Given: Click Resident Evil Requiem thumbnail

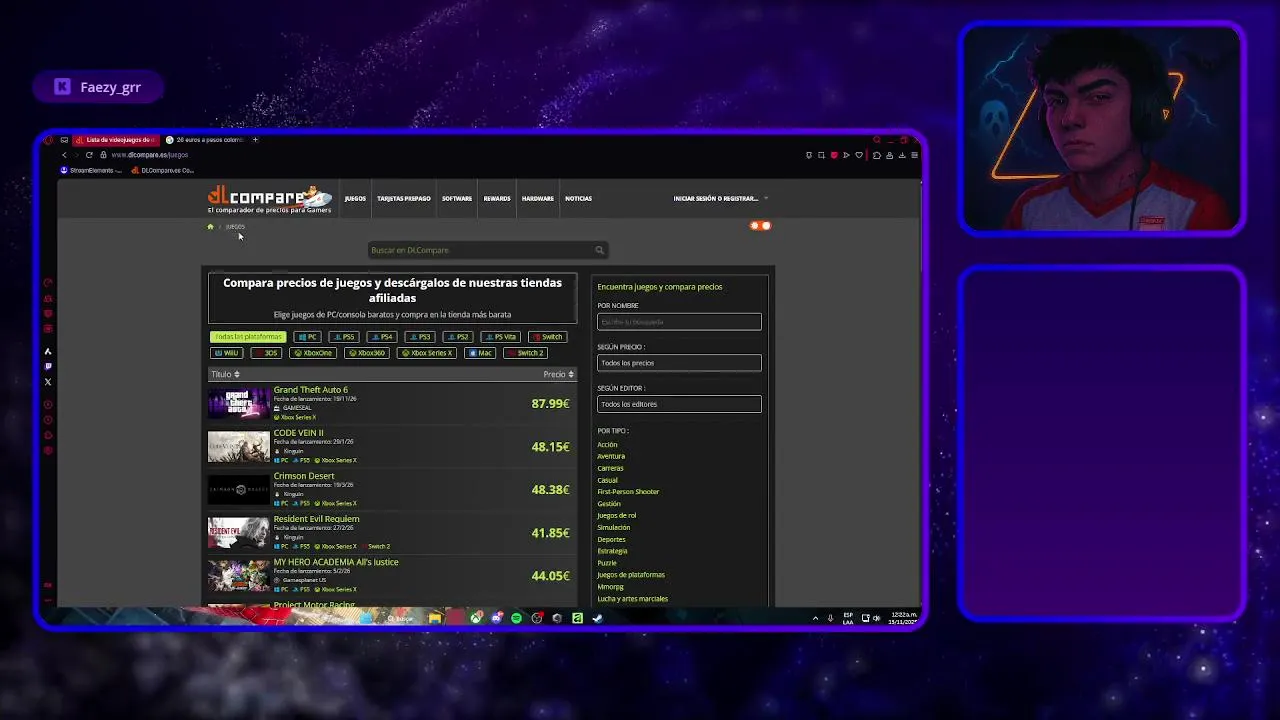Looking at the screenshot, I should point(238,532).
